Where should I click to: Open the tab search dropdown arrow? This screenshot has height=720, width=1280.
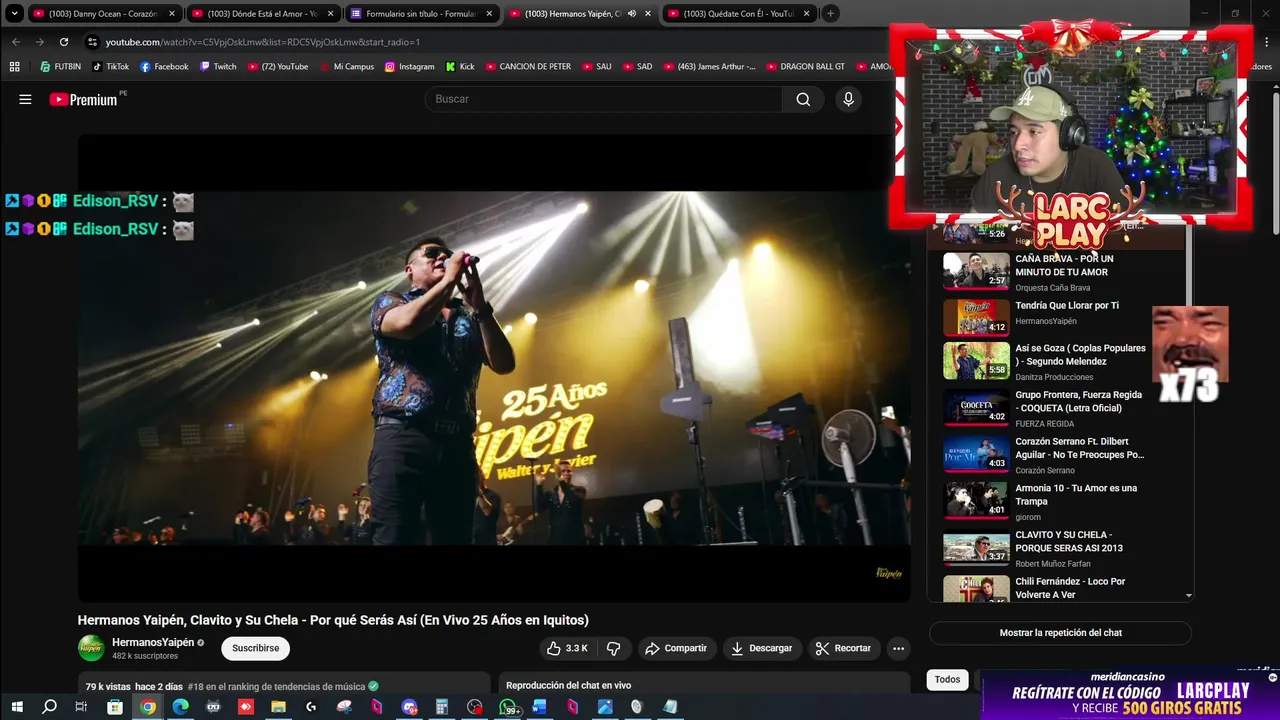[14, 14]
